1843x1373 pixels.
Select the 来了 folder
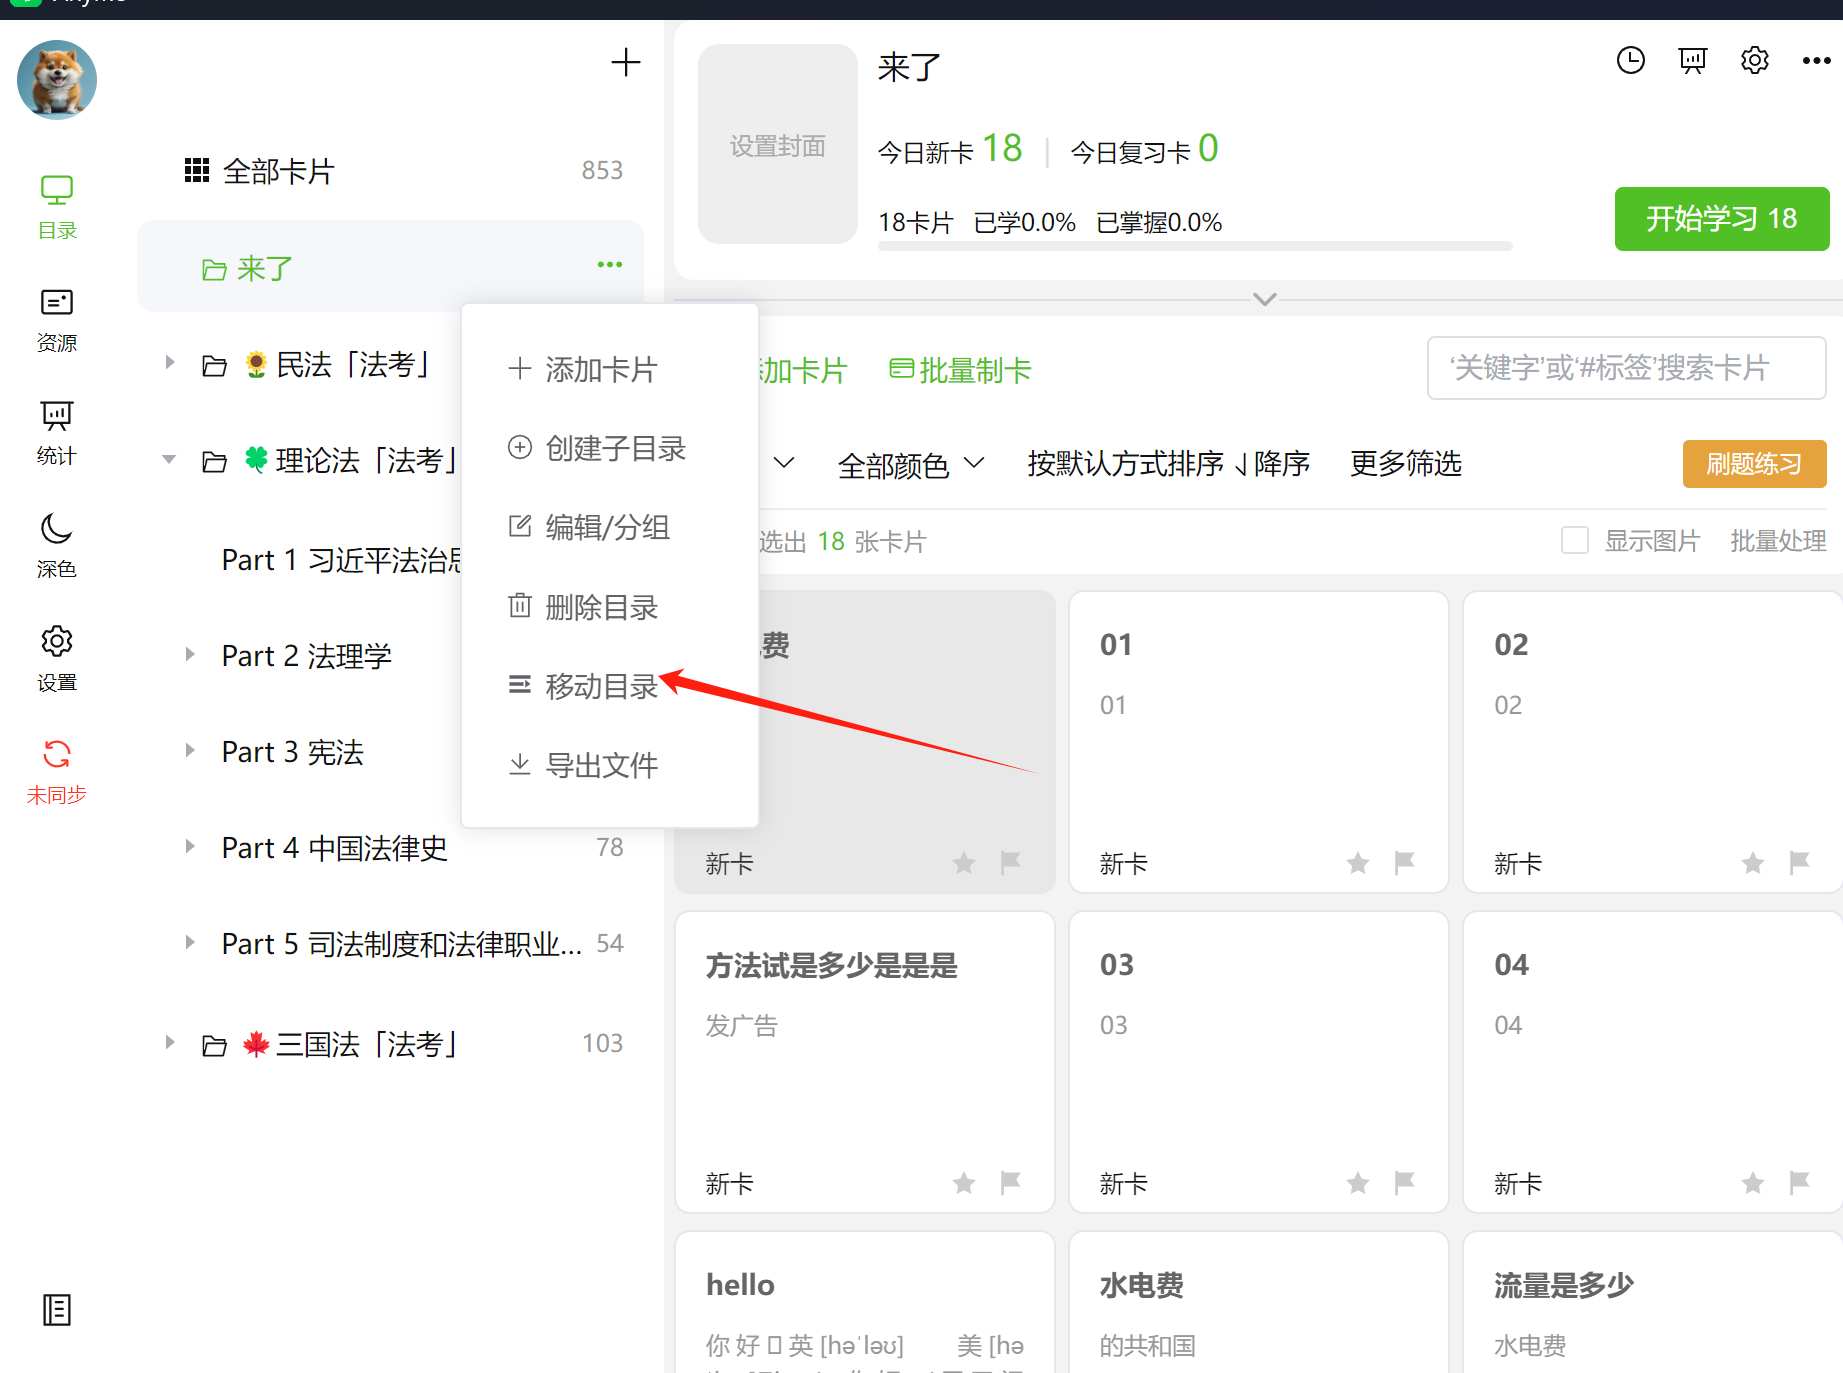(390, 268)
